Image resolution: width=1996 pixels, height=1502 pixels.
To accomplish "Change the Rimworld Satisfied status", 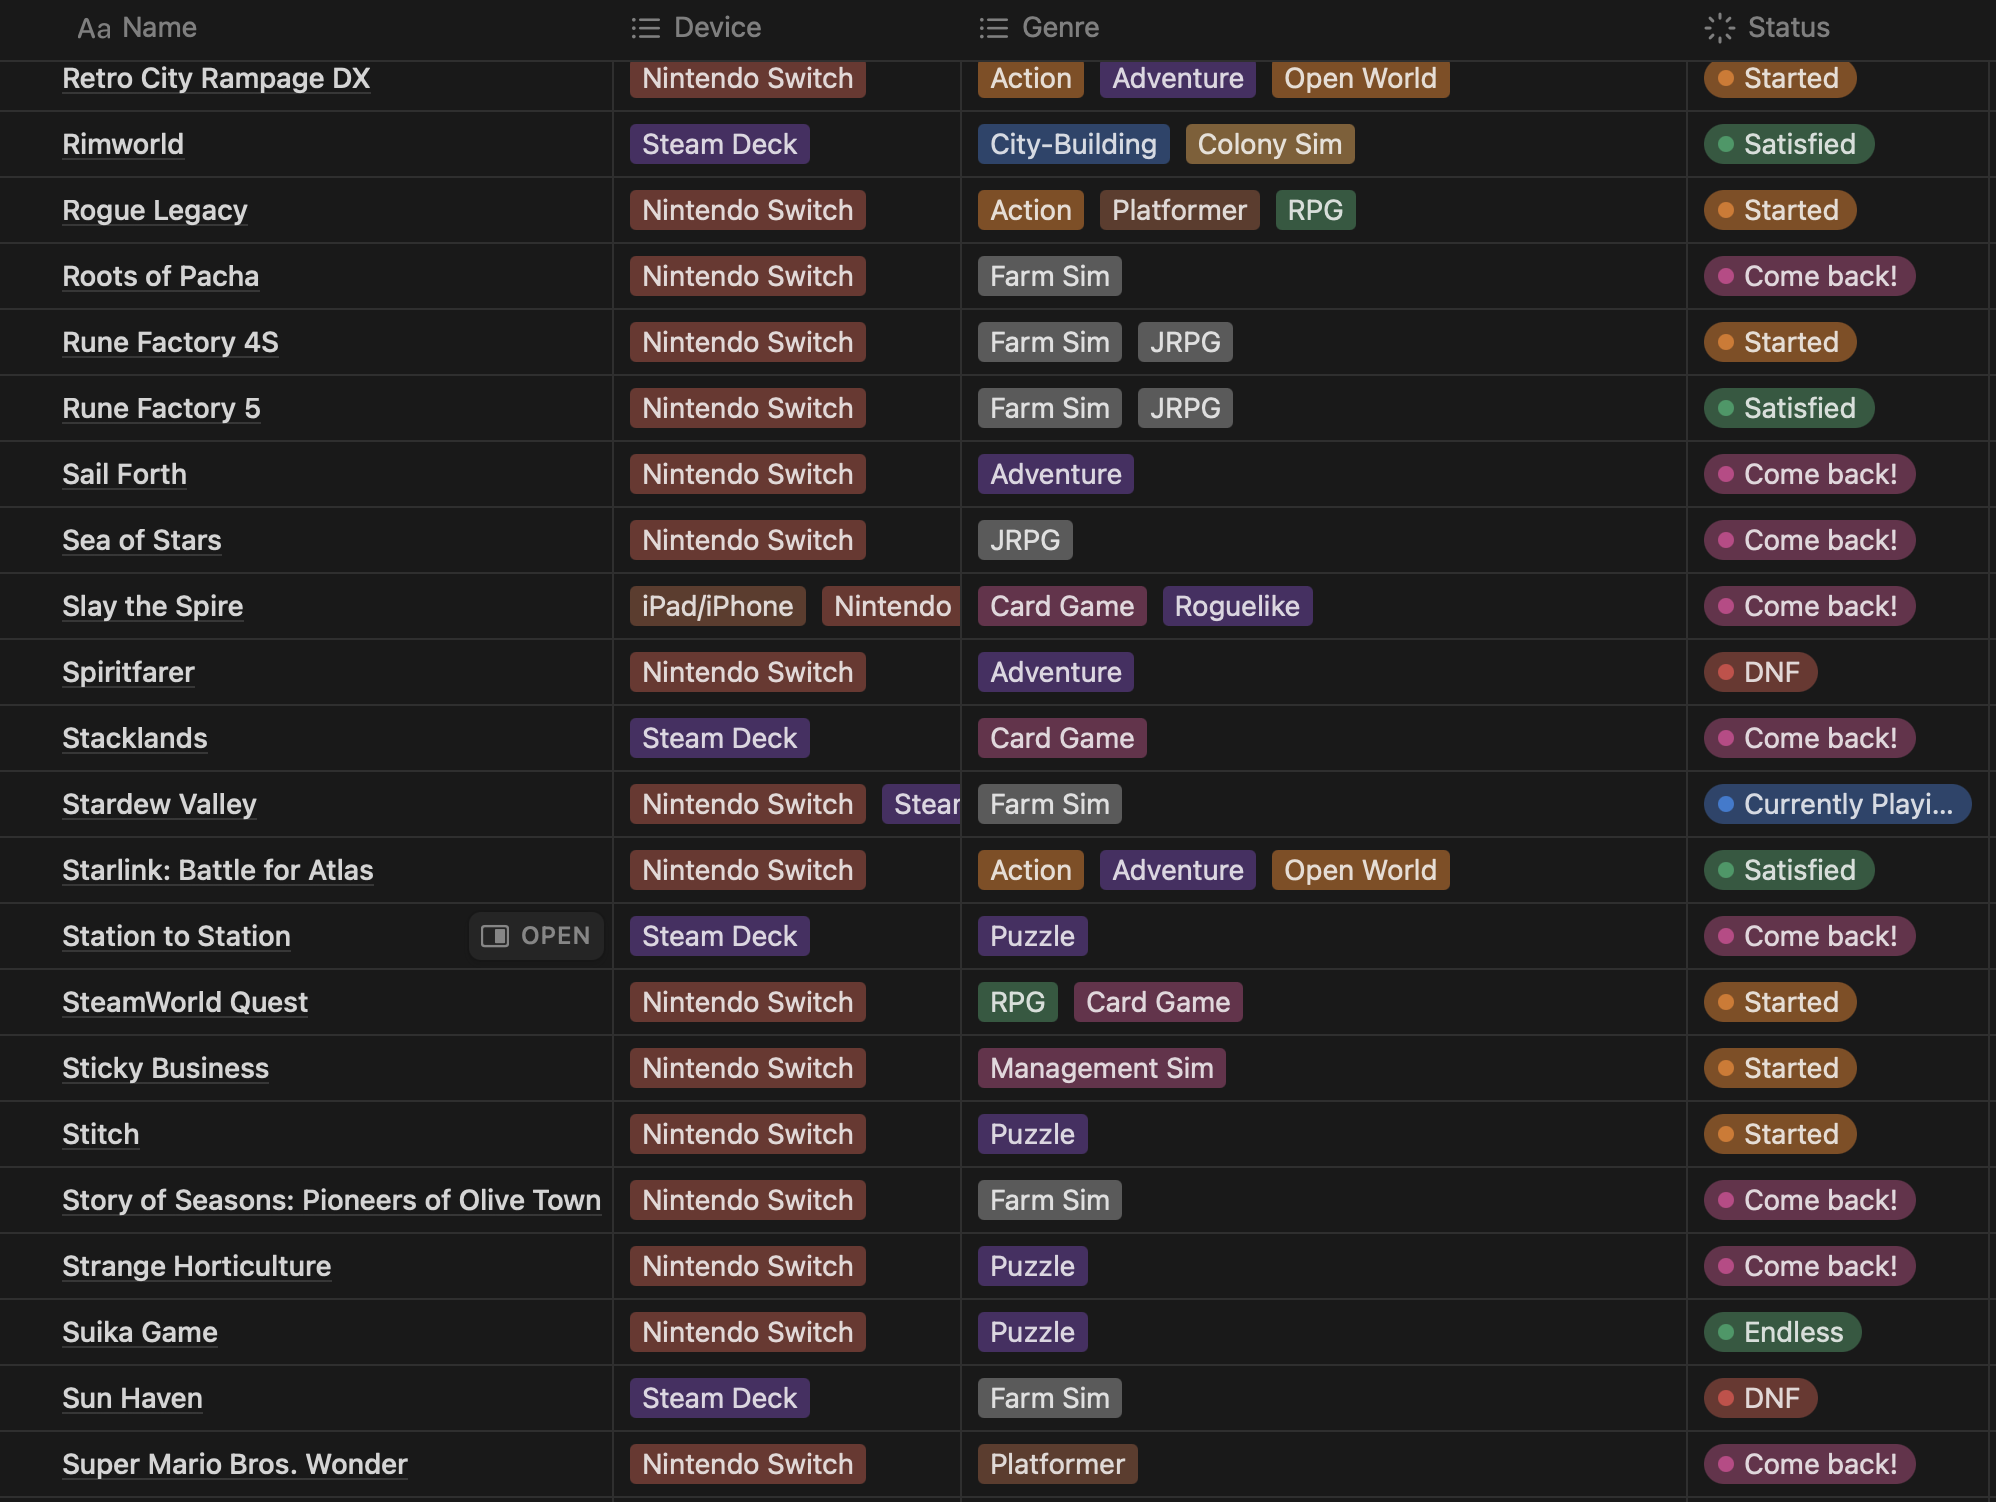I will 1788,144.
